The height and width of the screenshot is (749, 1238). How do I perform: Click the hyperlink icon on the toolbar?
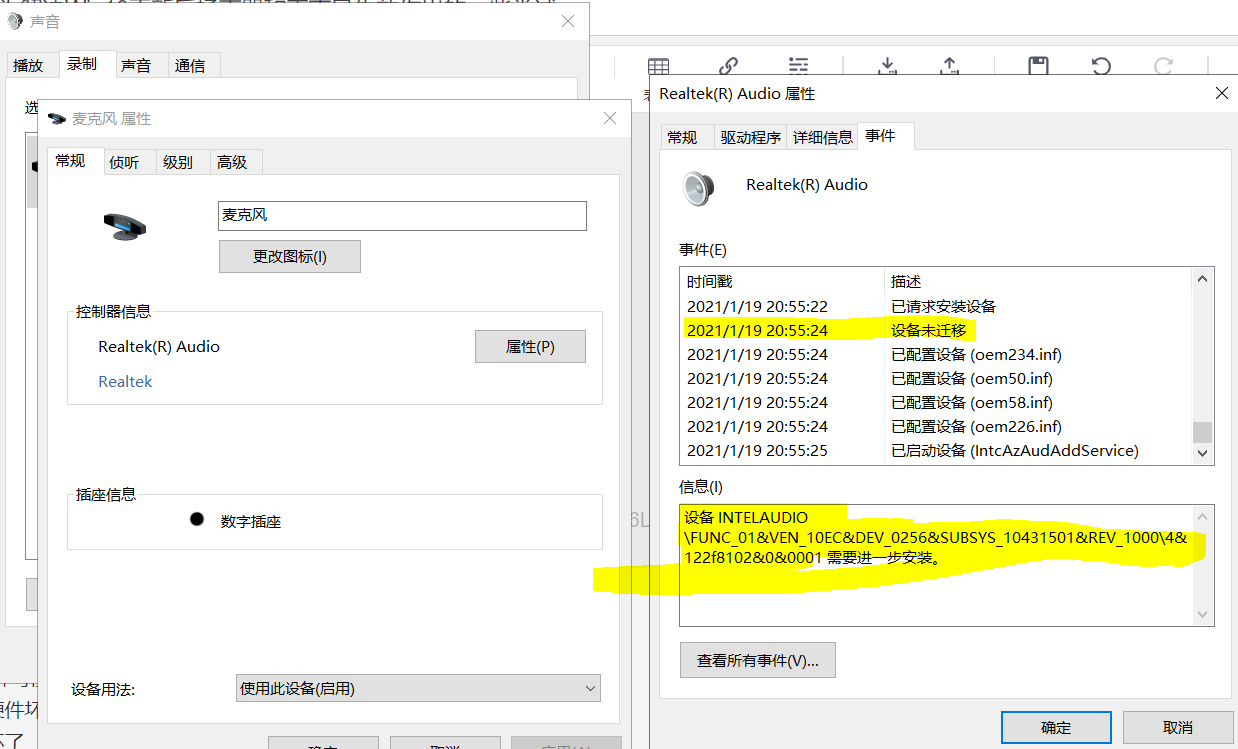[x=728, y=66]
